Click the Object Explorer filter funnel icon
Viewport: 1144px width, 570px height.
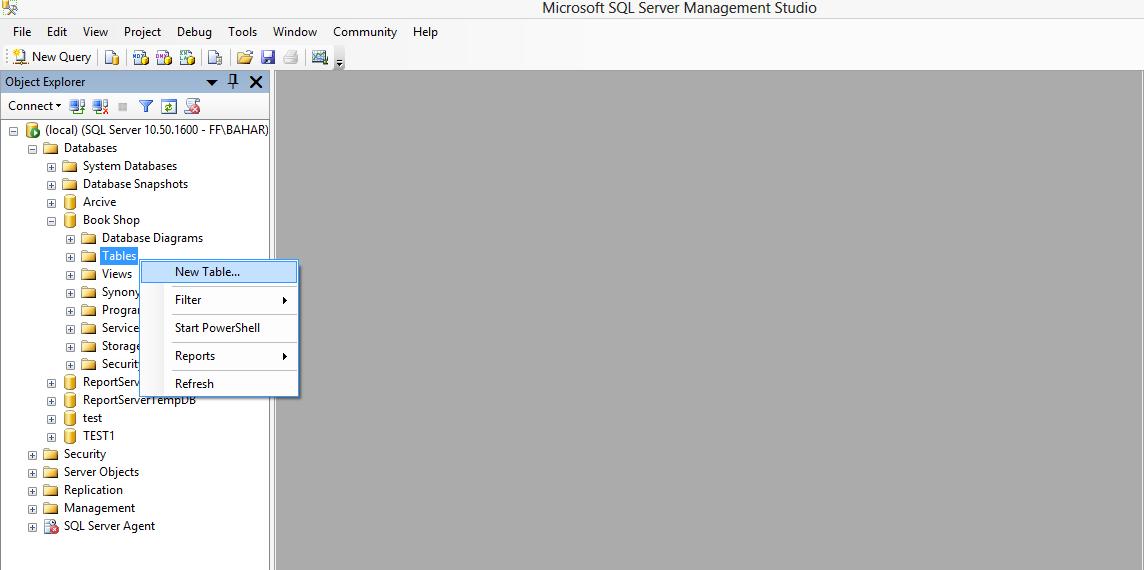146,106
